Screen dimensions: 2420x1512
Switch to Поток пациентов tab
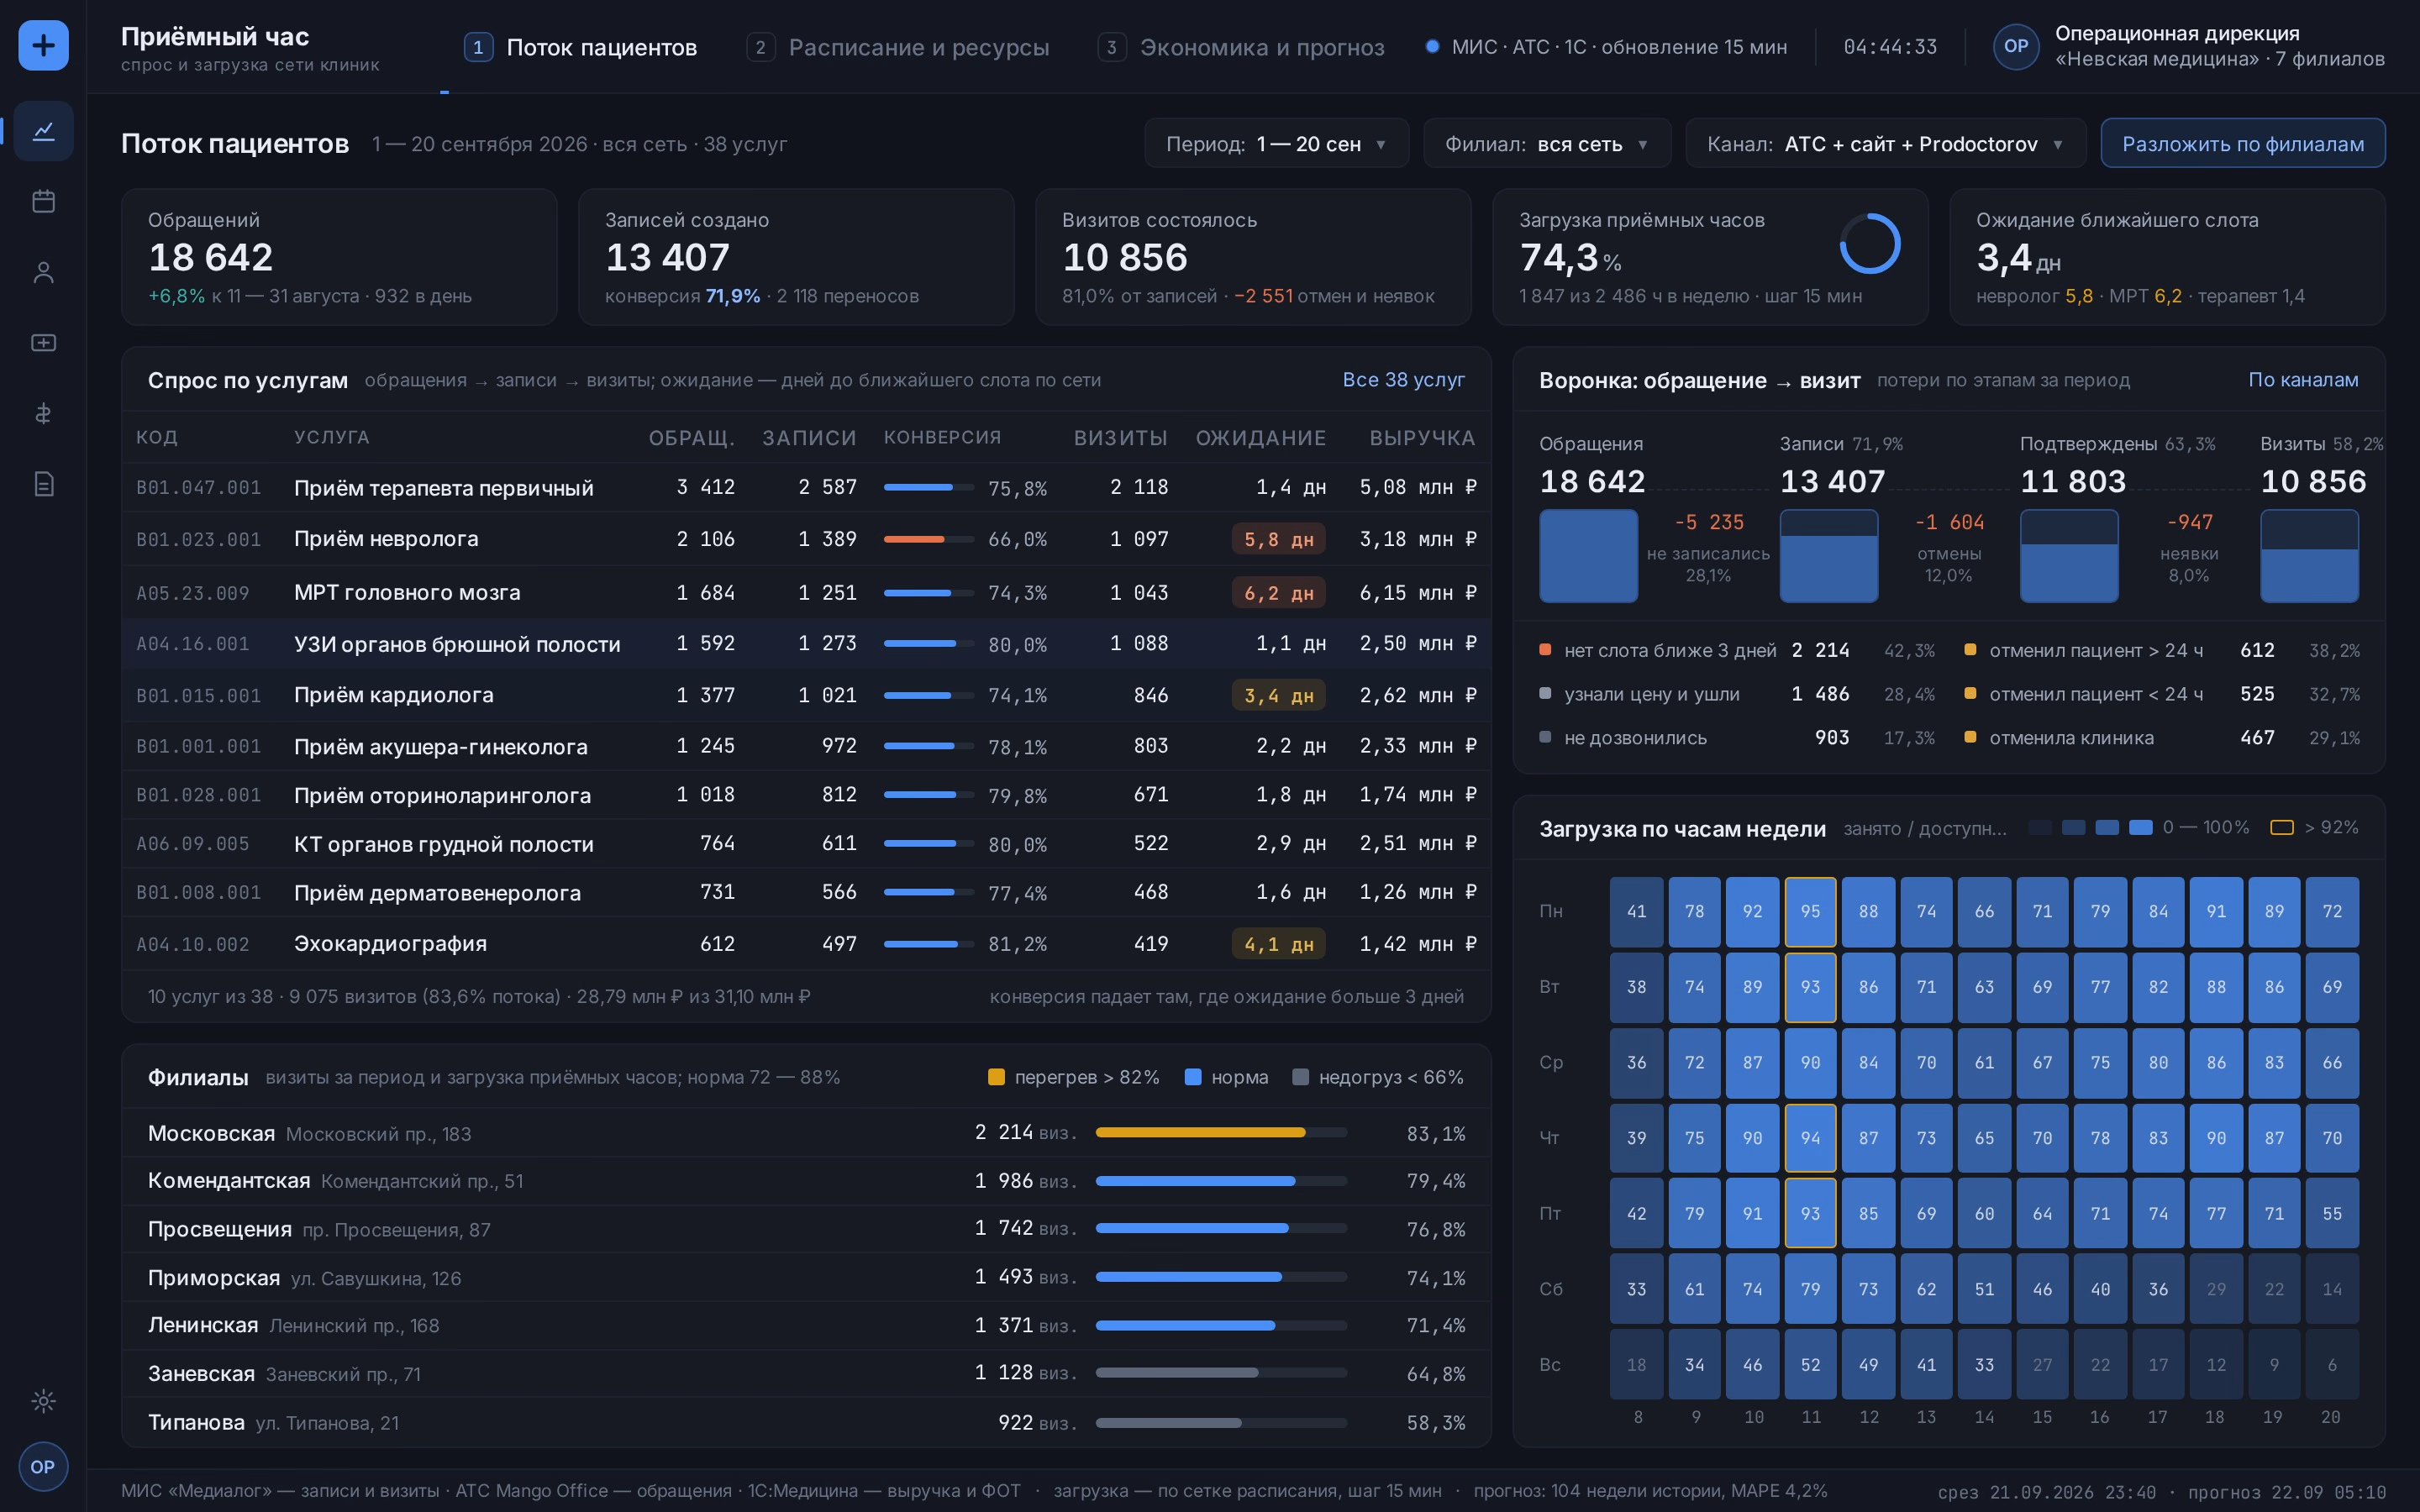coord(581,47)
